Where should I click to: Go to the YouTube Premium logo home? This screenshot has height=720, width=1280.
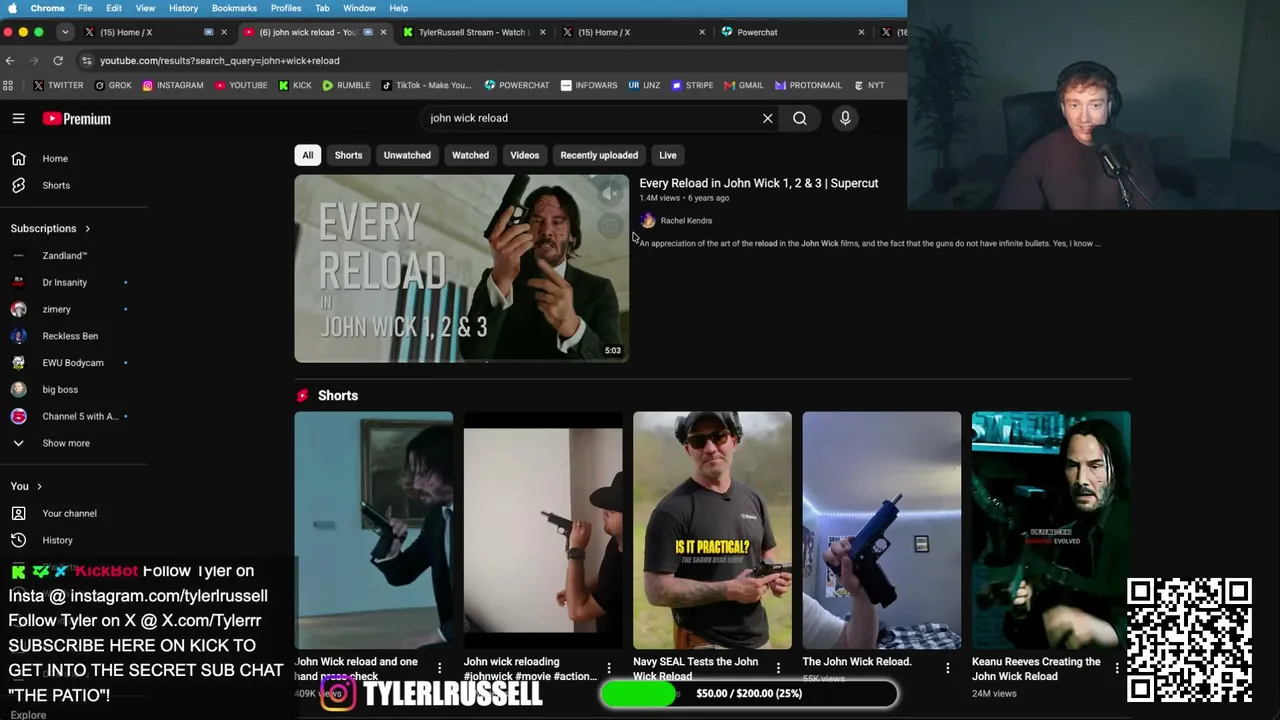click(x=76, y=119)
